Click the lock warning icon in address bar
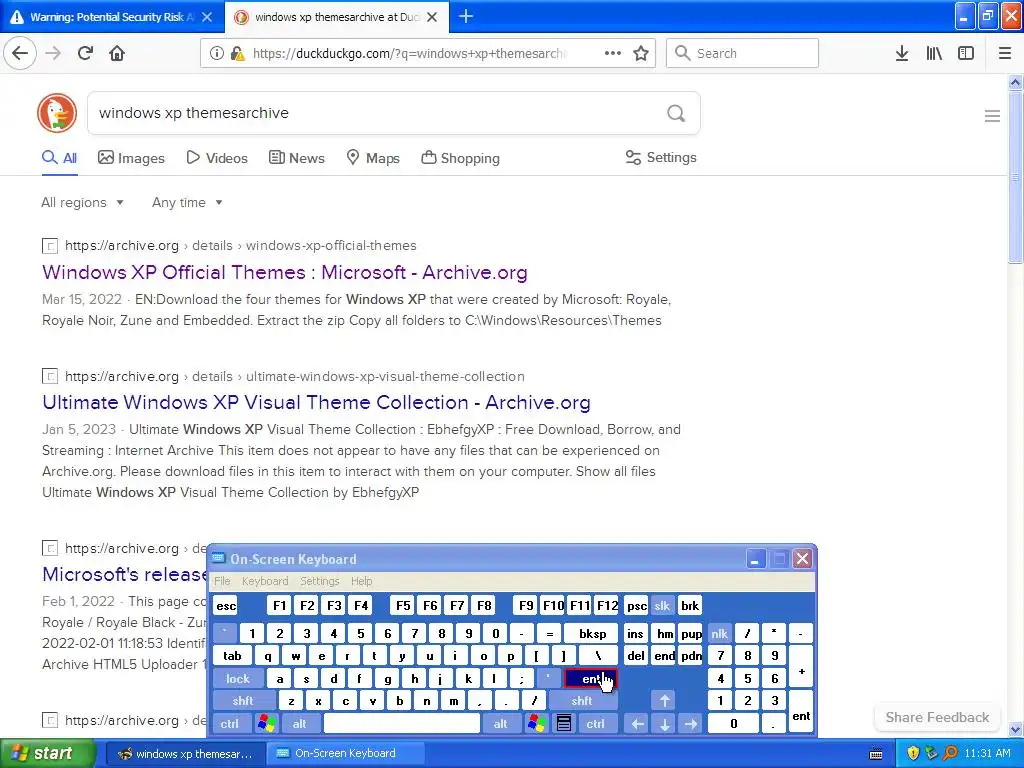Image resolution: width=1024 pixels, height=768 pixels. (x=238, y=53)
